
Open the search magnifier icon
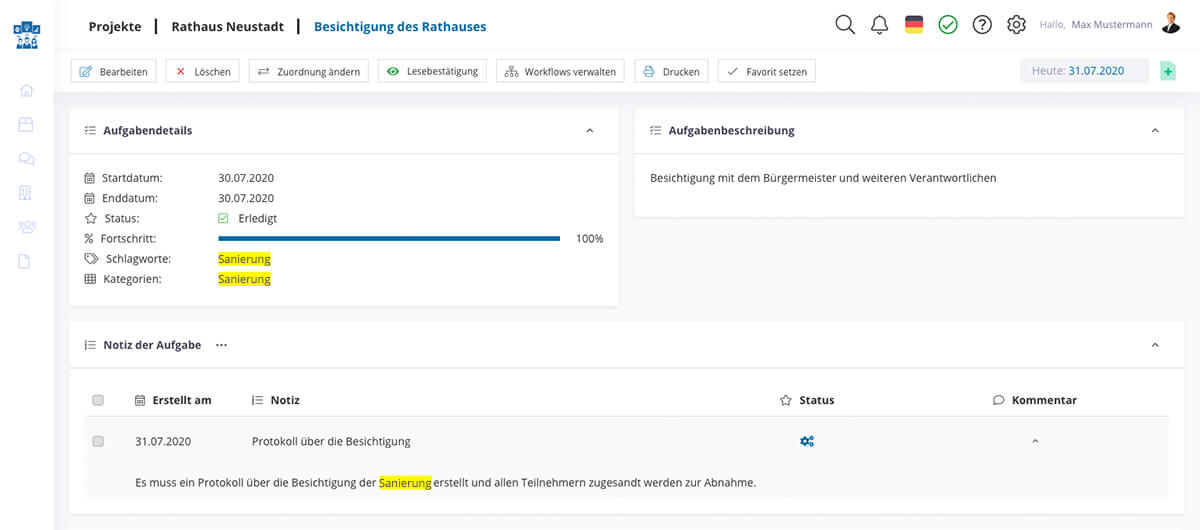click(845, 25)
